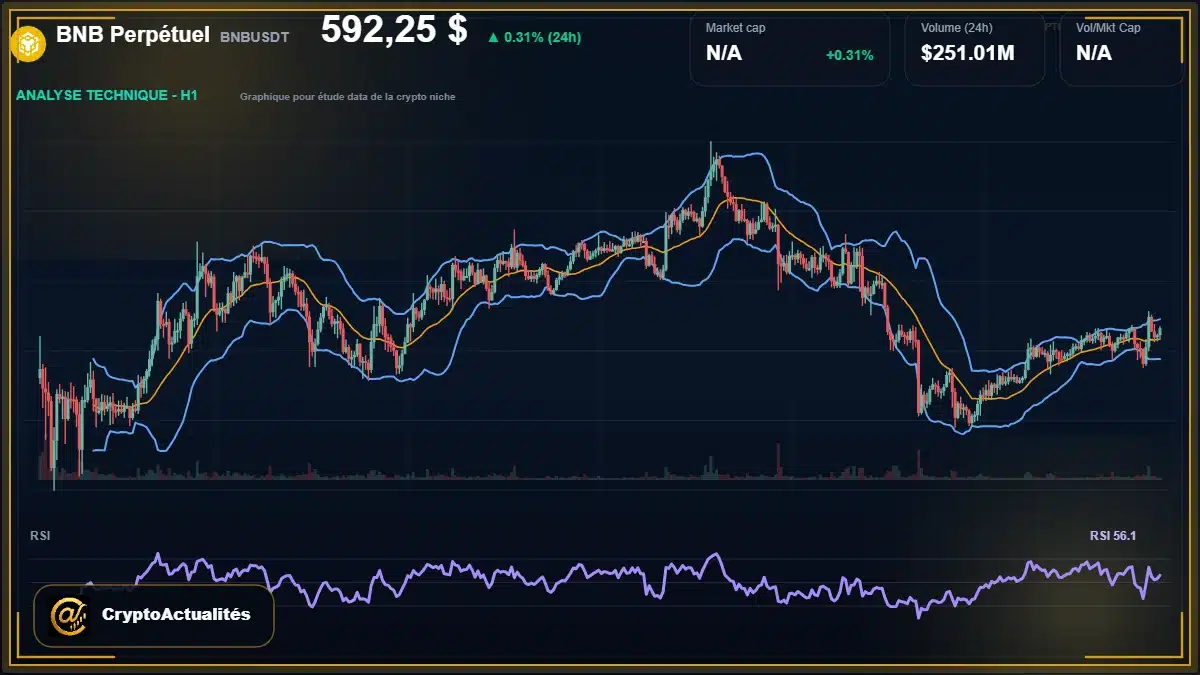Viewport: 1200px width, 675px height.
Task: Click the ANALYSE TECHNIQUE - H1 heading
Action: [107, 96]
